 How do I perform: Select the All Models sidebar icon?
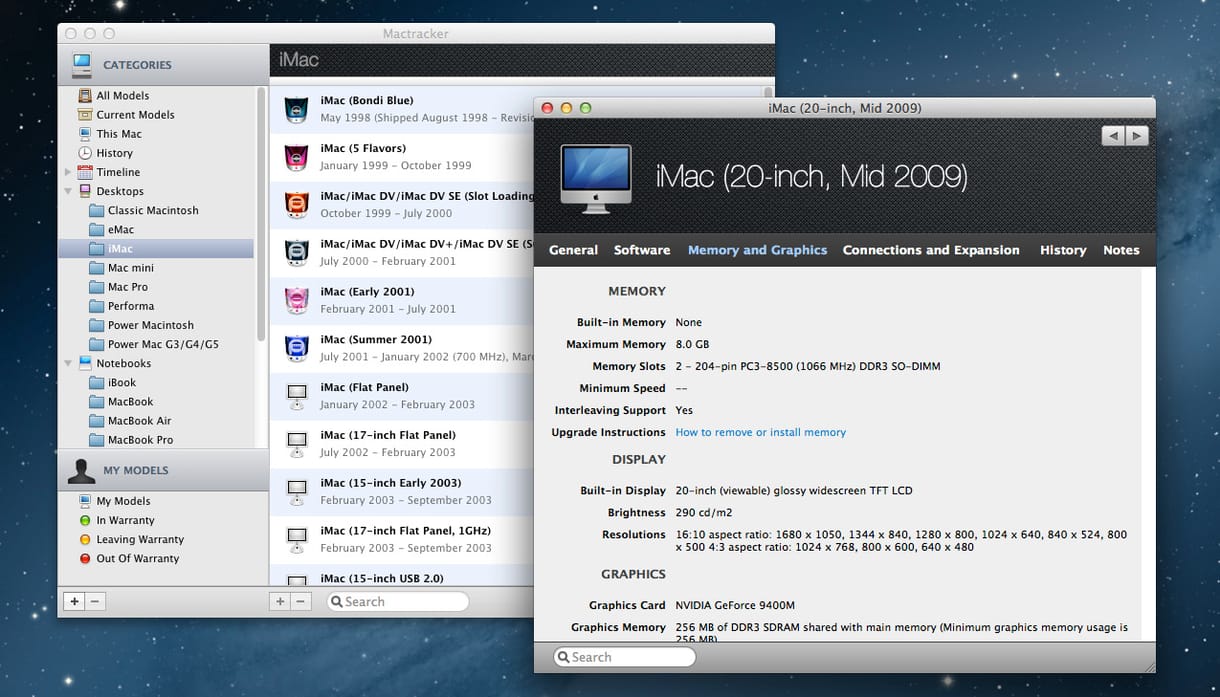click(x=85, y=96)
